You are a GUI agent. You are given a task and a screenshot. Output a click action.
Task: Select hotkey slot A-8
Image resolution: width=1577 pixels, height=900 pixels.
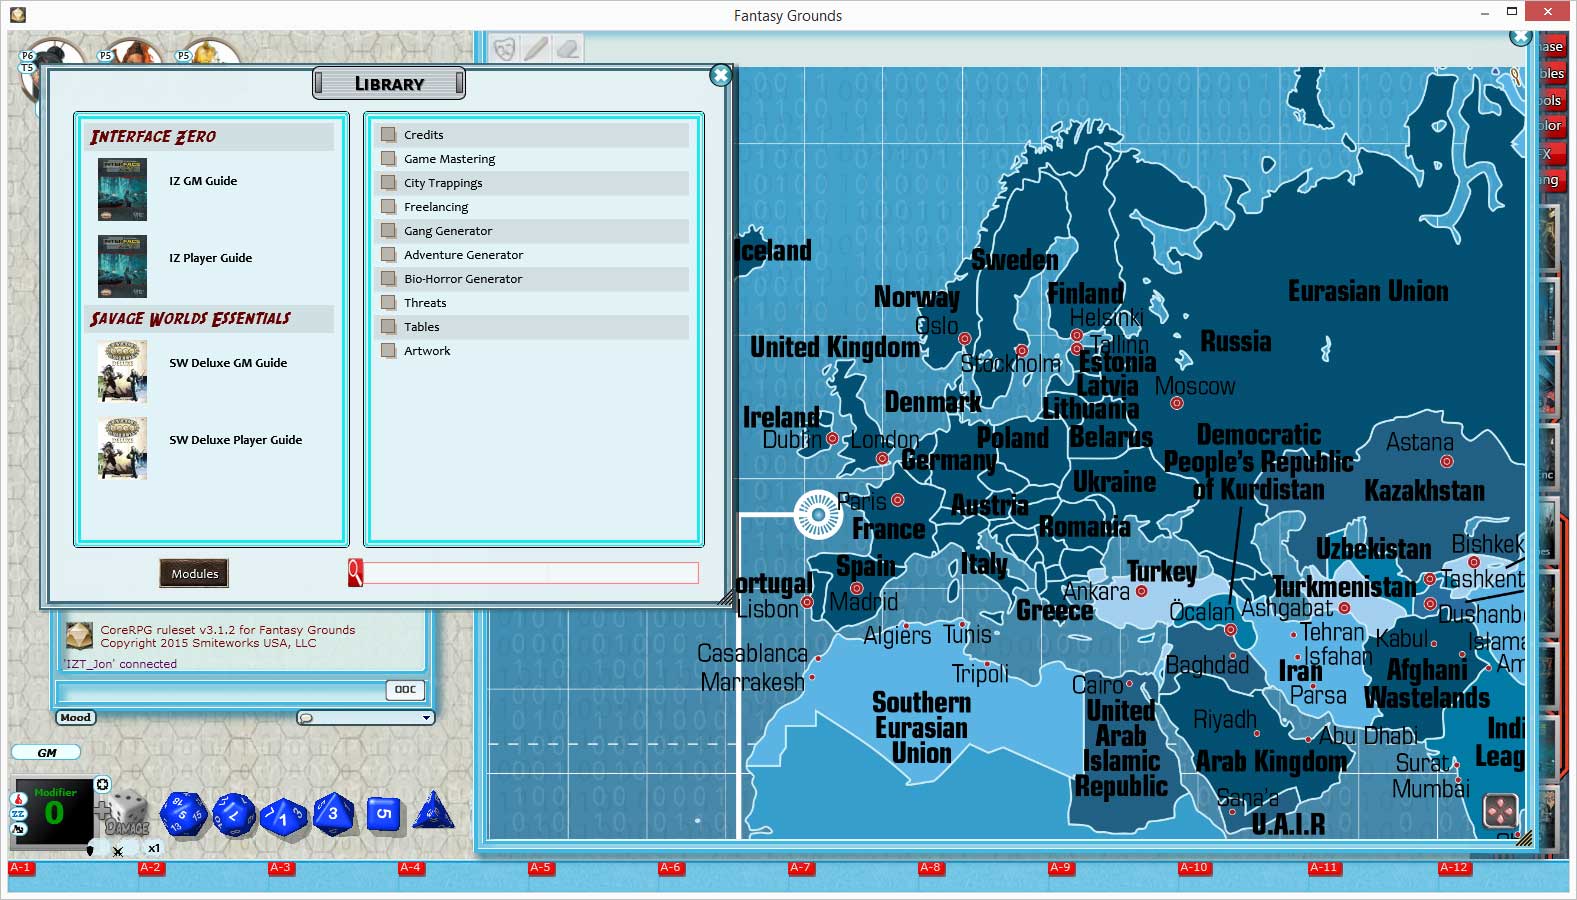pyautogui.click(x=931, y=868)
